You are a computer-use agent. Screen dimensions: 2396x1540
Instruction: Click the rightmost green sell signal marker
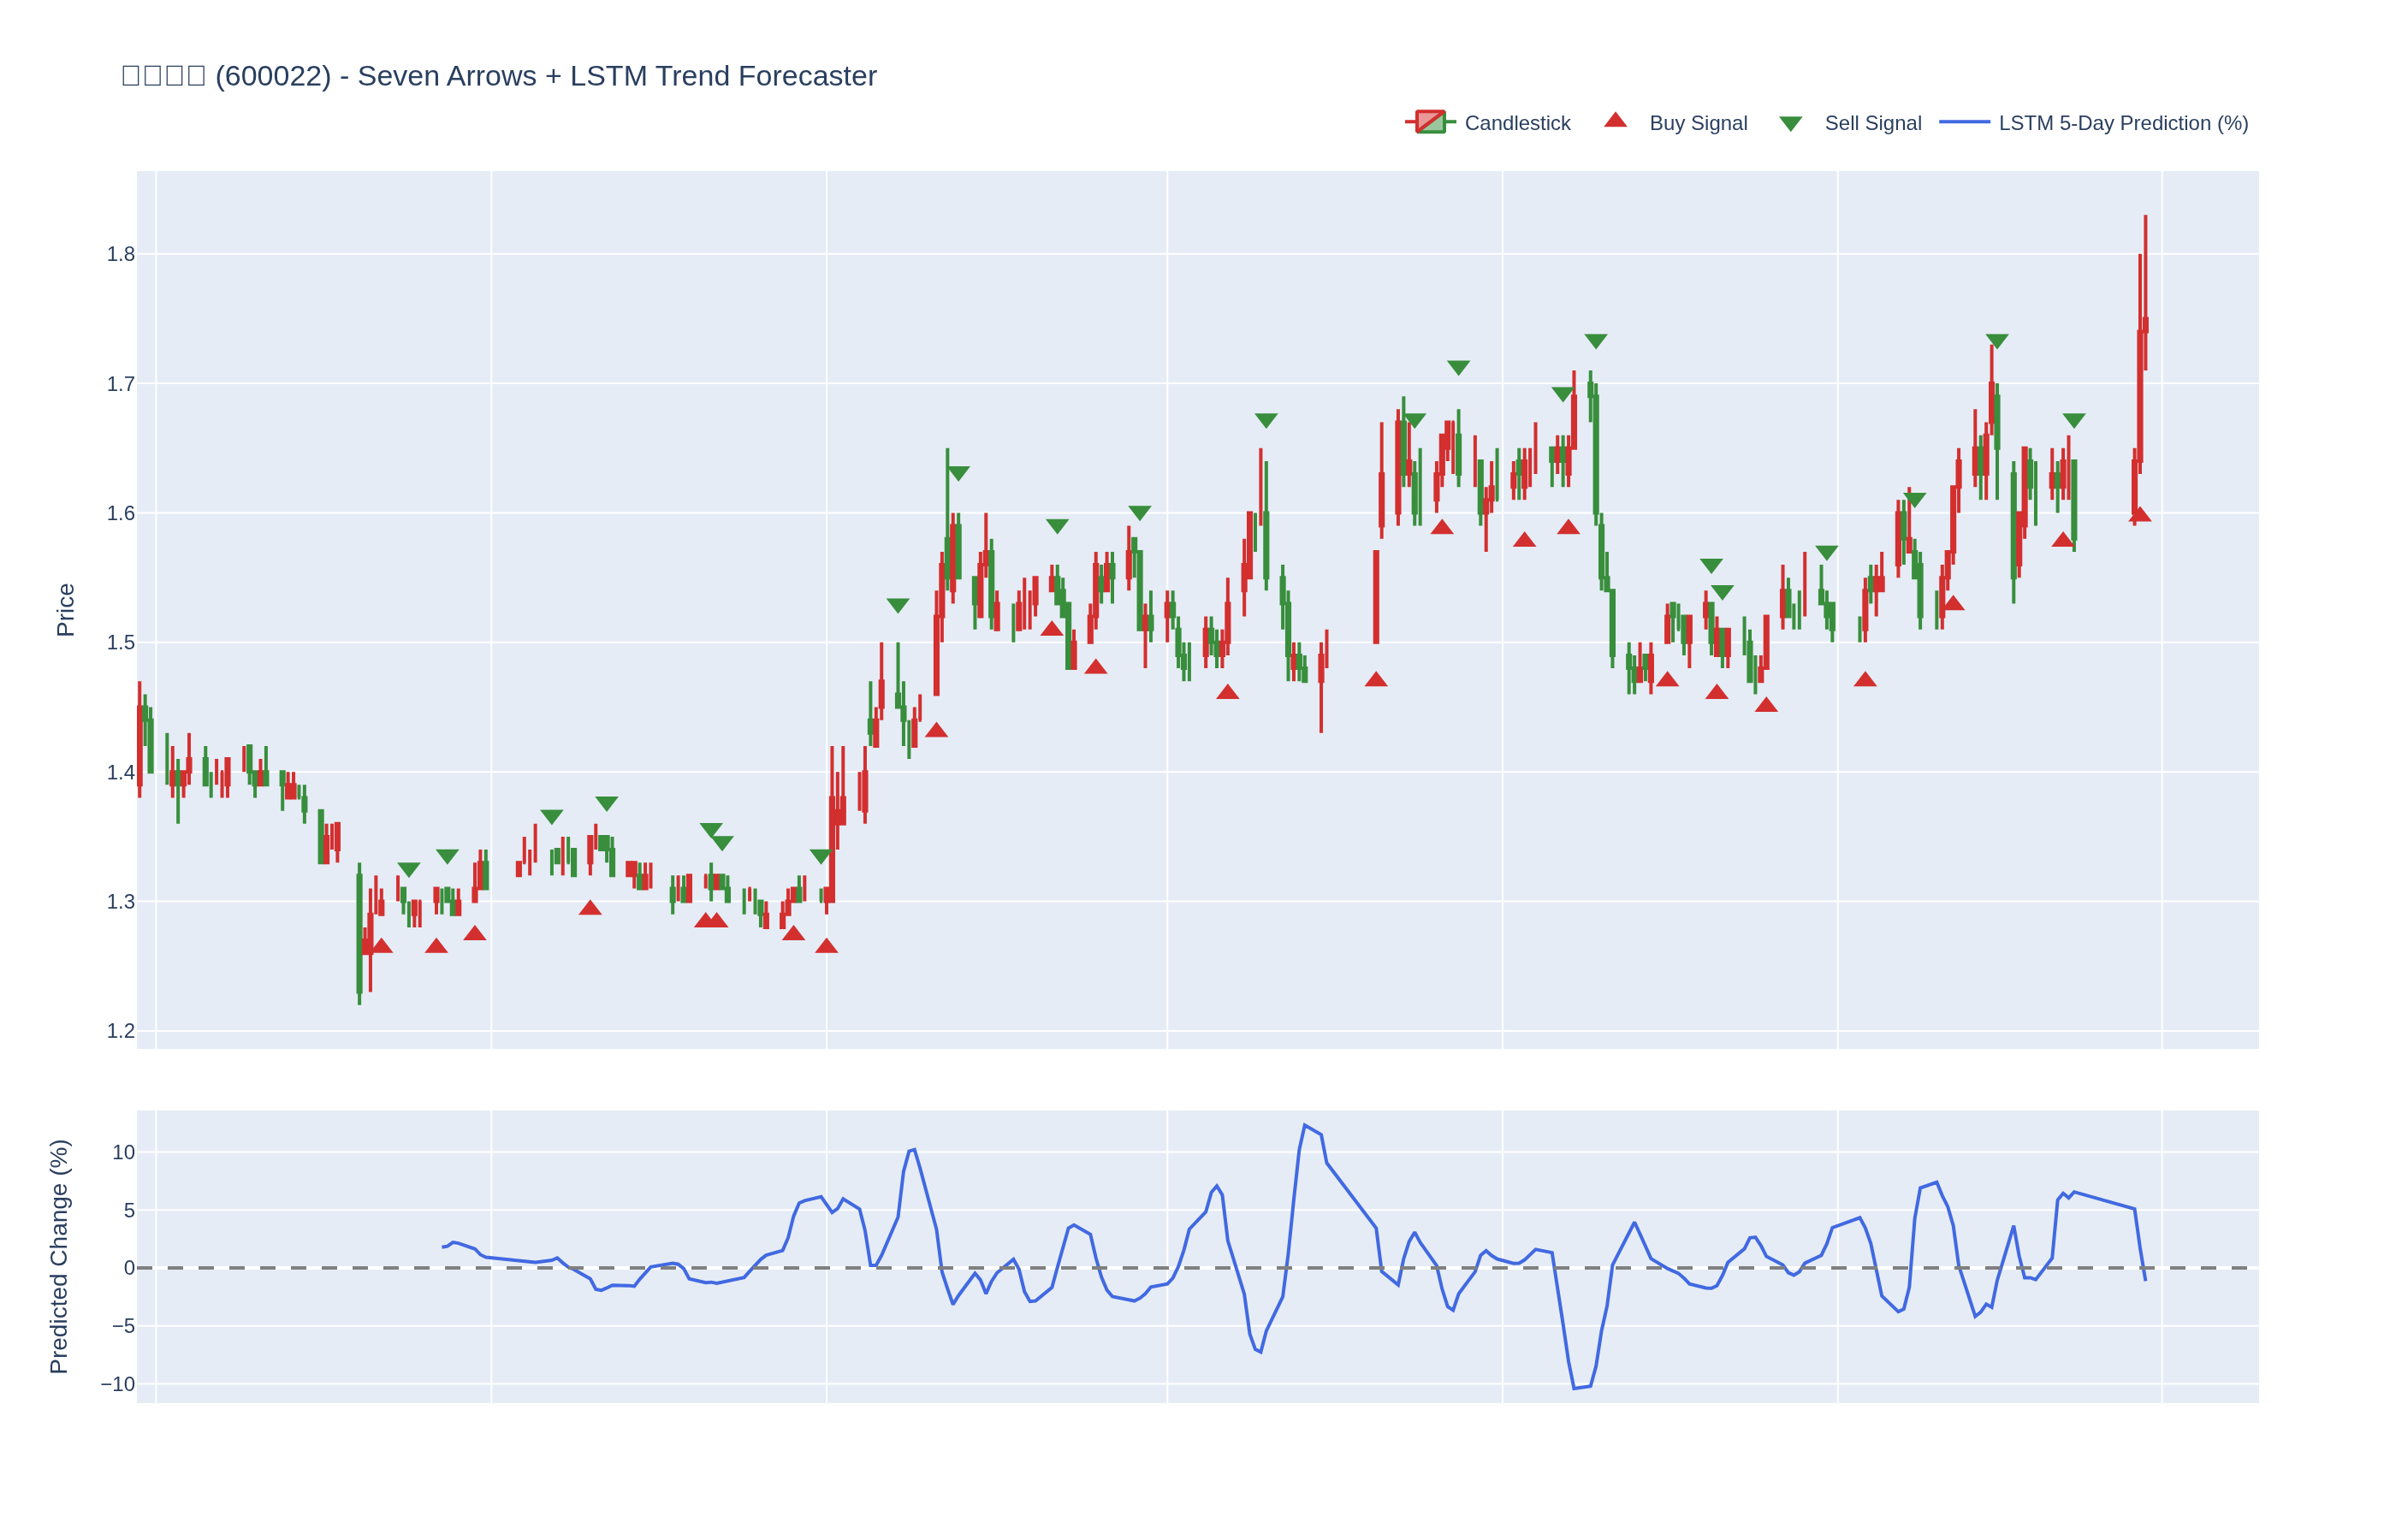(2073, 420)
